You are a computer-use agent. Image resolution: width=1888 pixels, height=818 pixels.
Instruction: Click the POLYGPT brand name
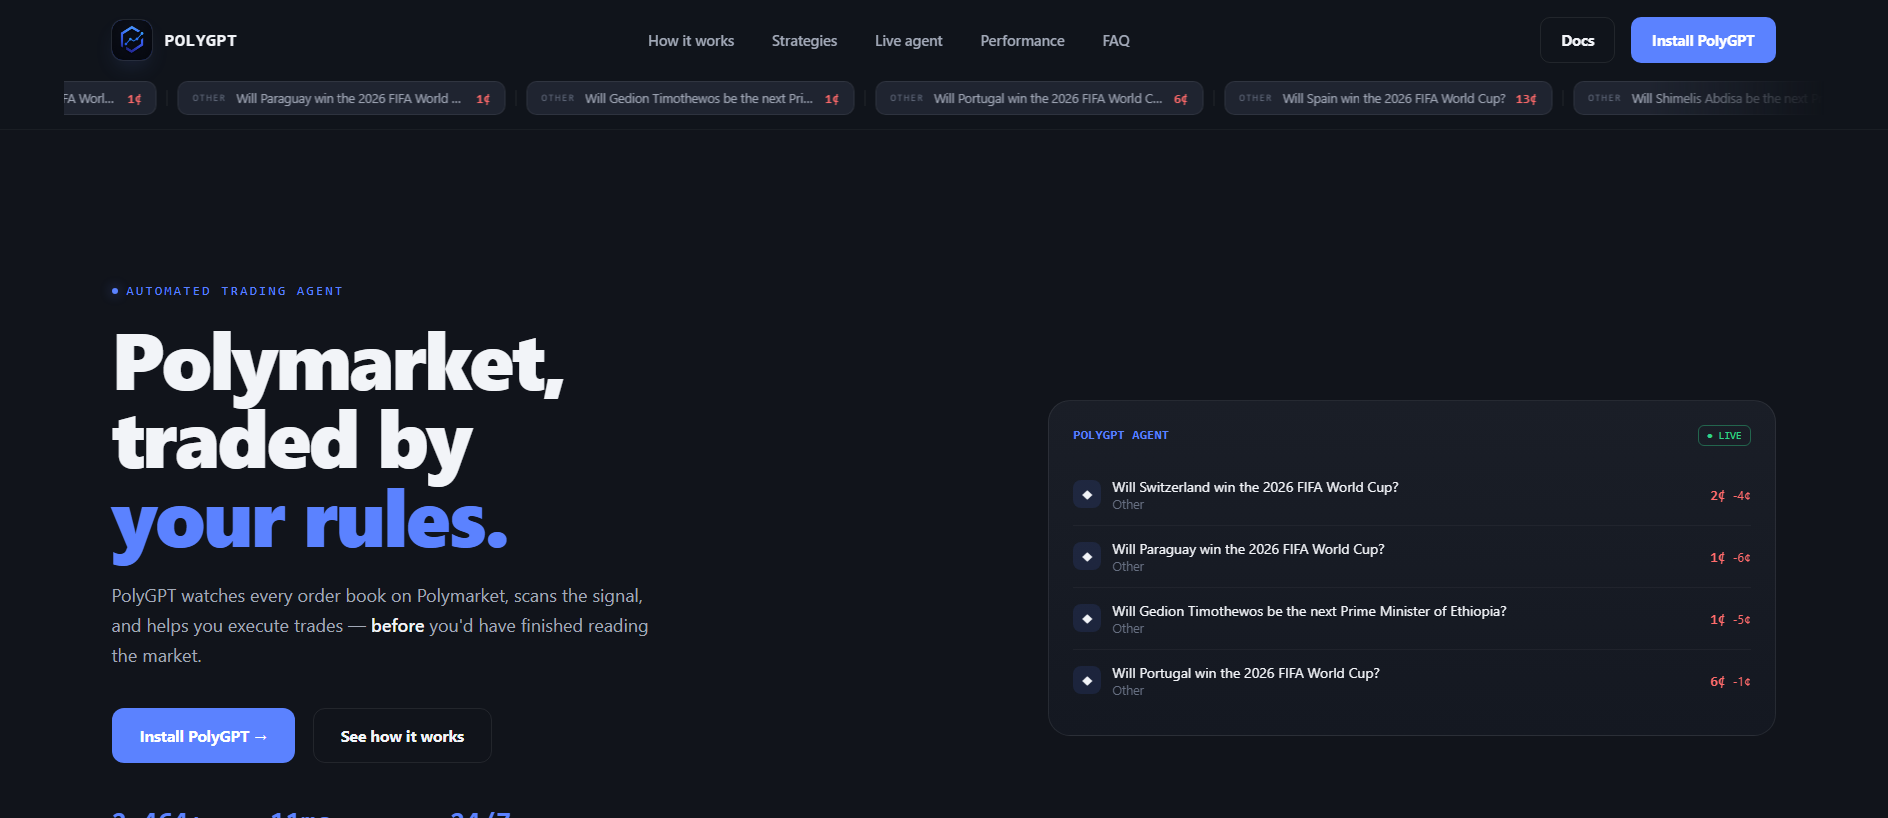(x=200, y=41)
